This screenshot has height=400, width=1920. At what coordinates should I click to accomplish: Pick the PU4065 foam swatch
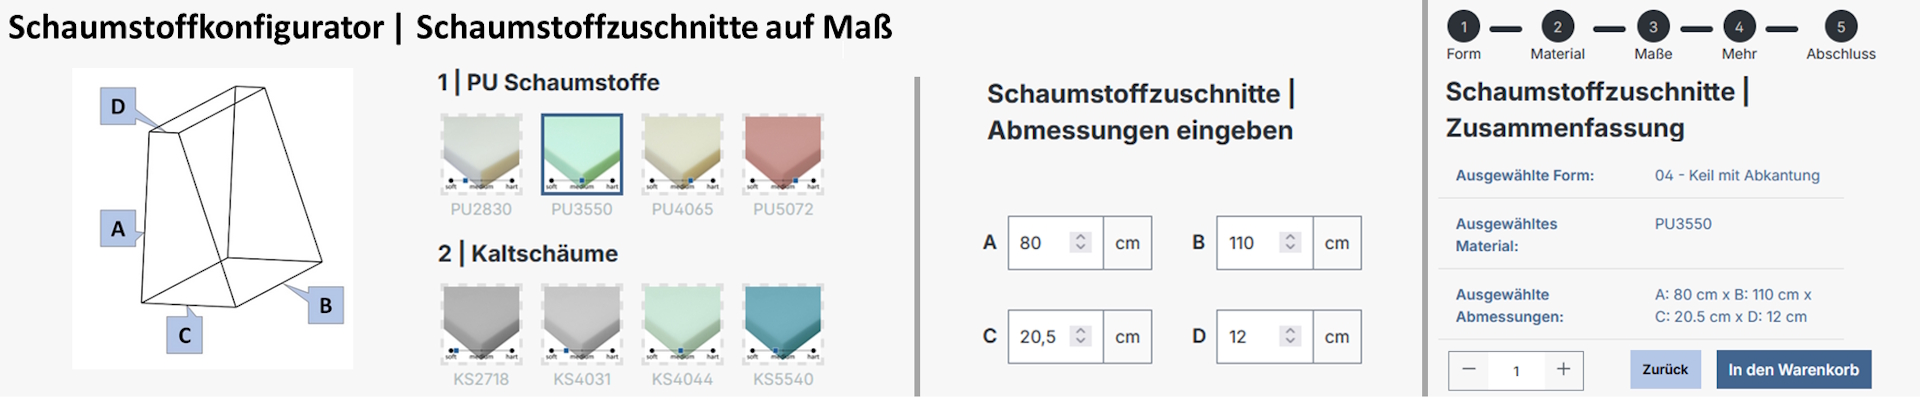pos(682,153)
